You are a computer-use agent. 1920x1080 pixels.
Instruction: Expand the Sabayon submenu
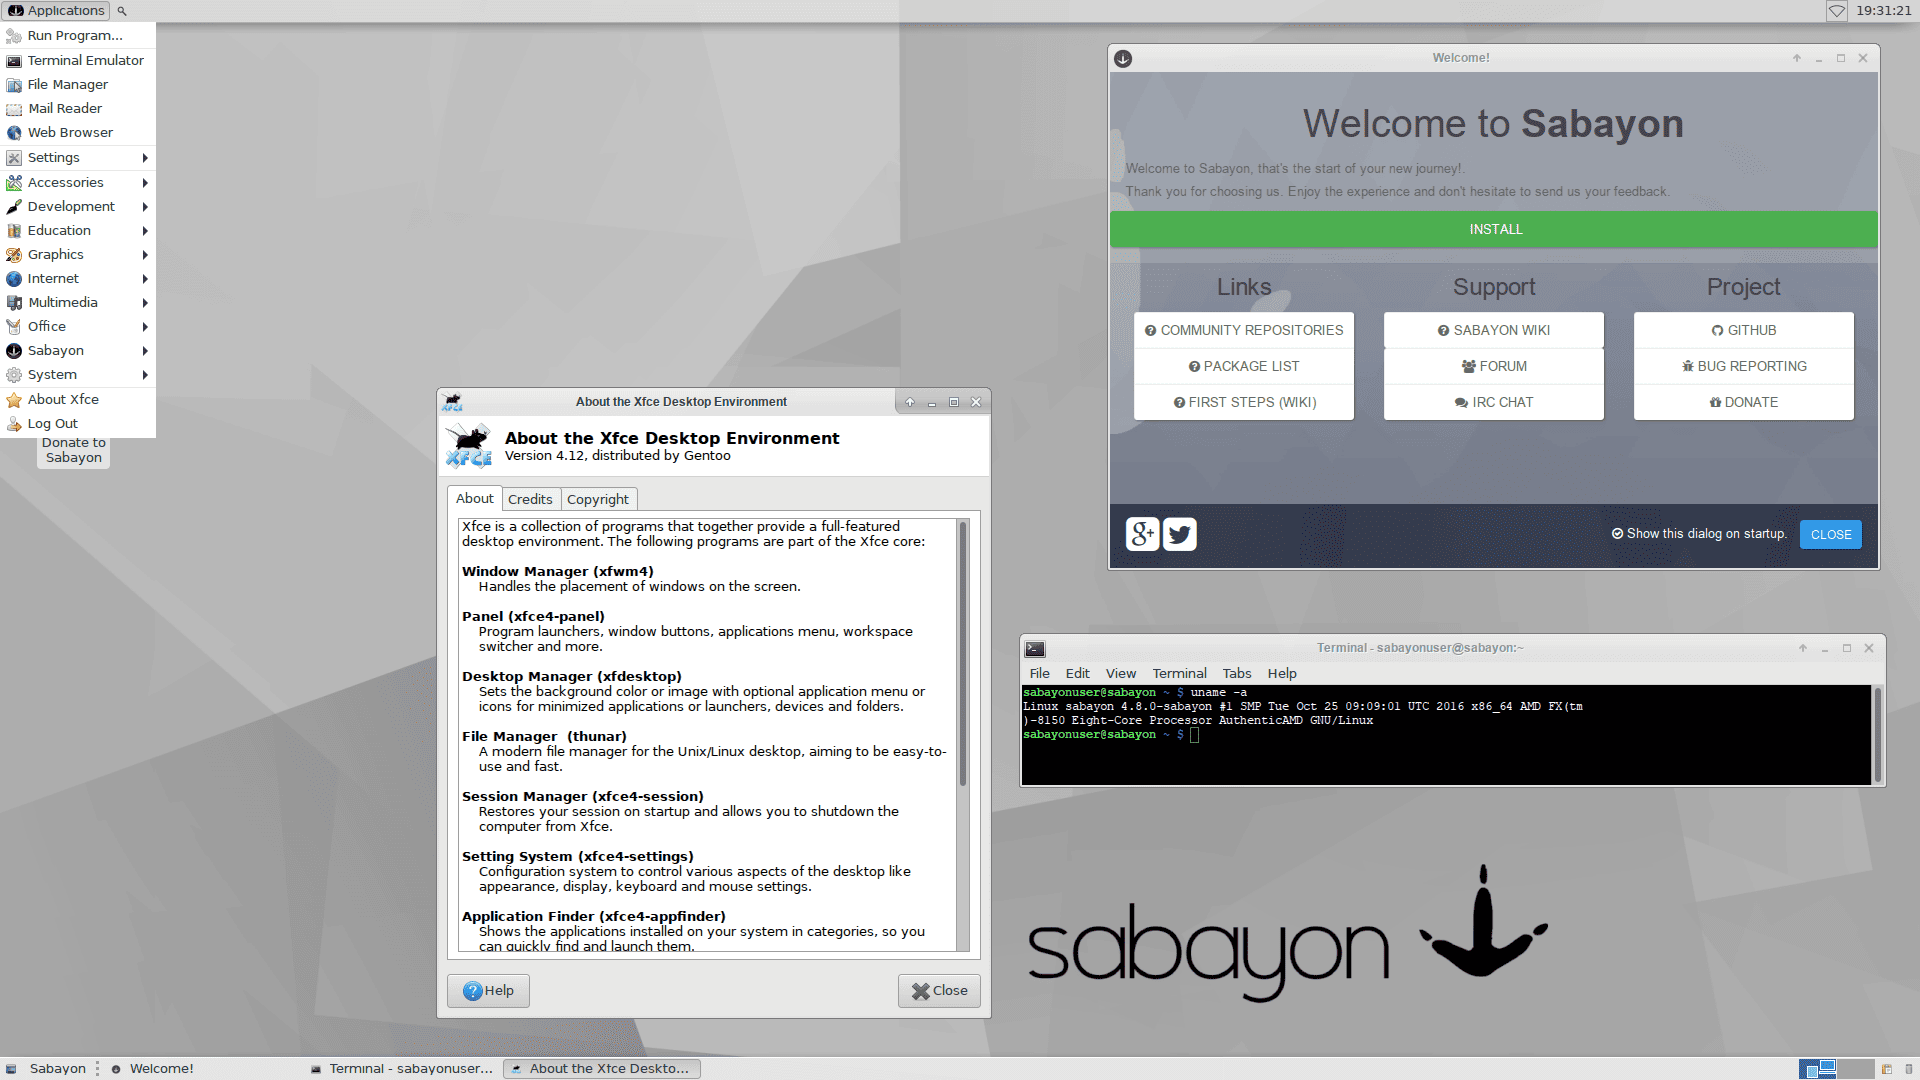click(x=78, y=350)
